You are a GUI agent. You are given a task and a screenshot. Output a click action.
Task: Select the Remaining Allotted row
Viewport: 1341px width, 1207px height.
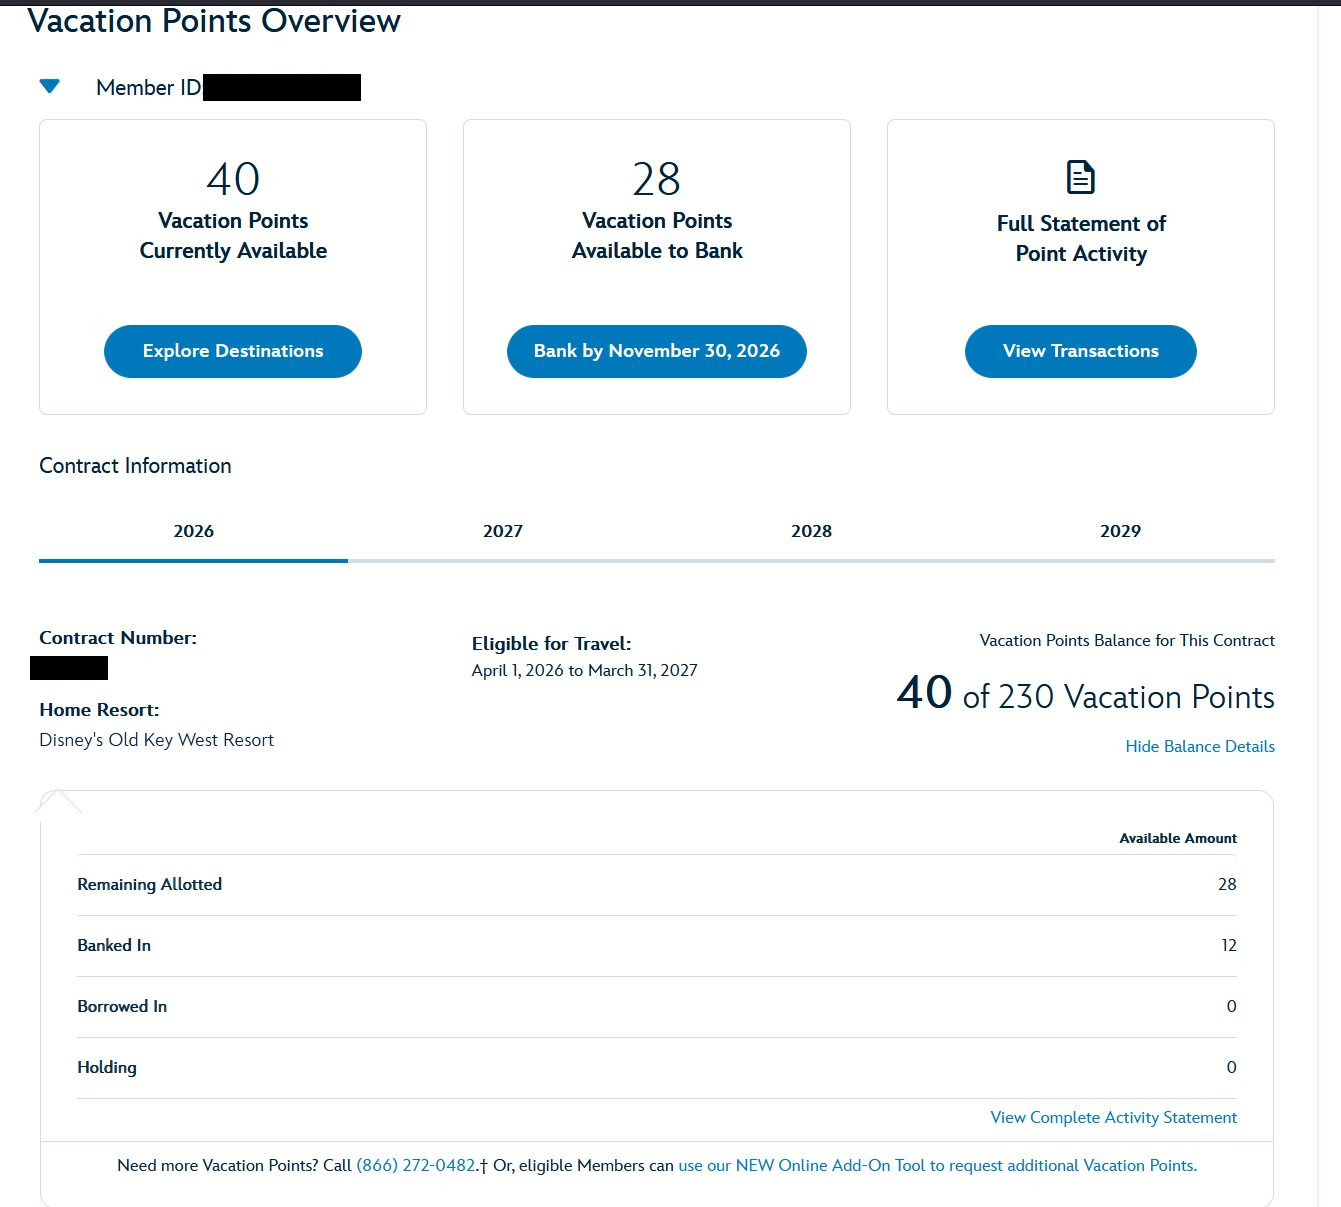[x=657, y=885]
